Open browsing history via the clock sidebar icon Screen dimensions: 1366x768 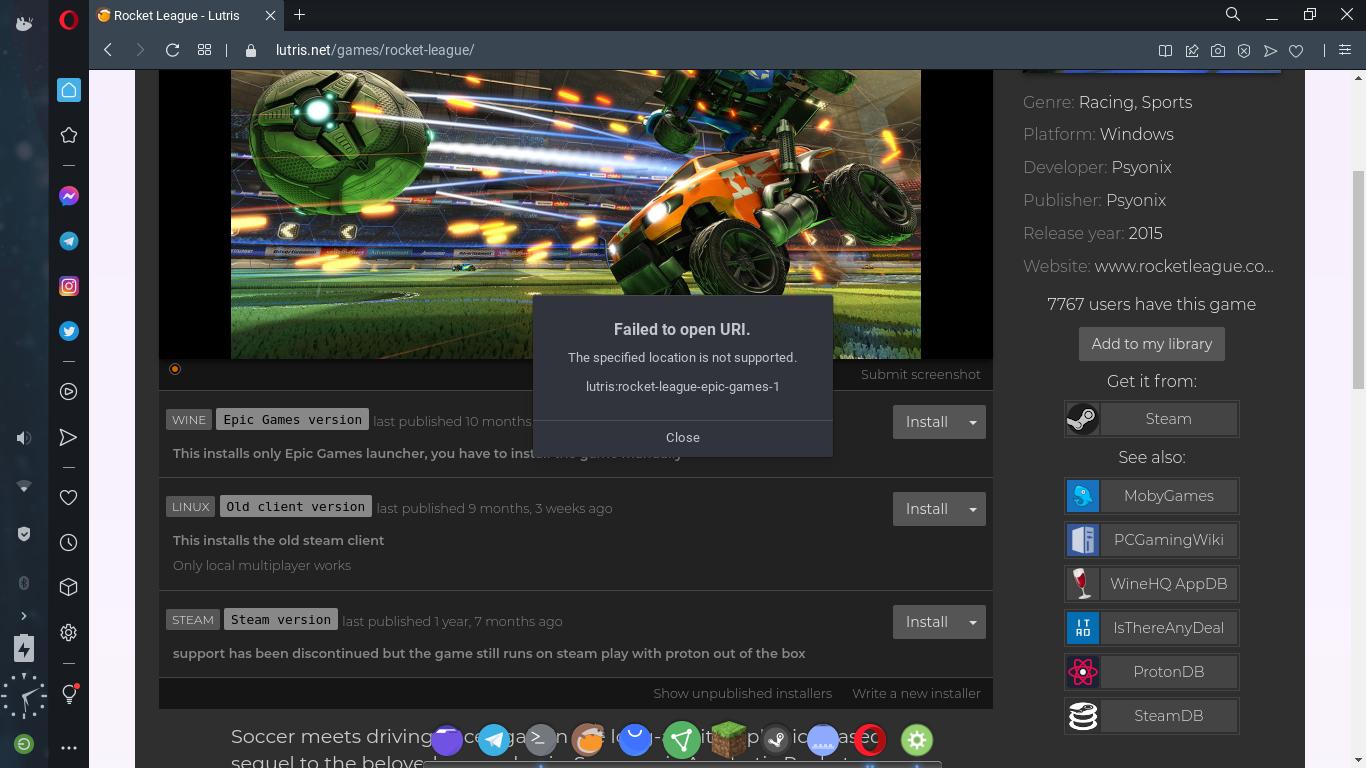tap(68, 542)
